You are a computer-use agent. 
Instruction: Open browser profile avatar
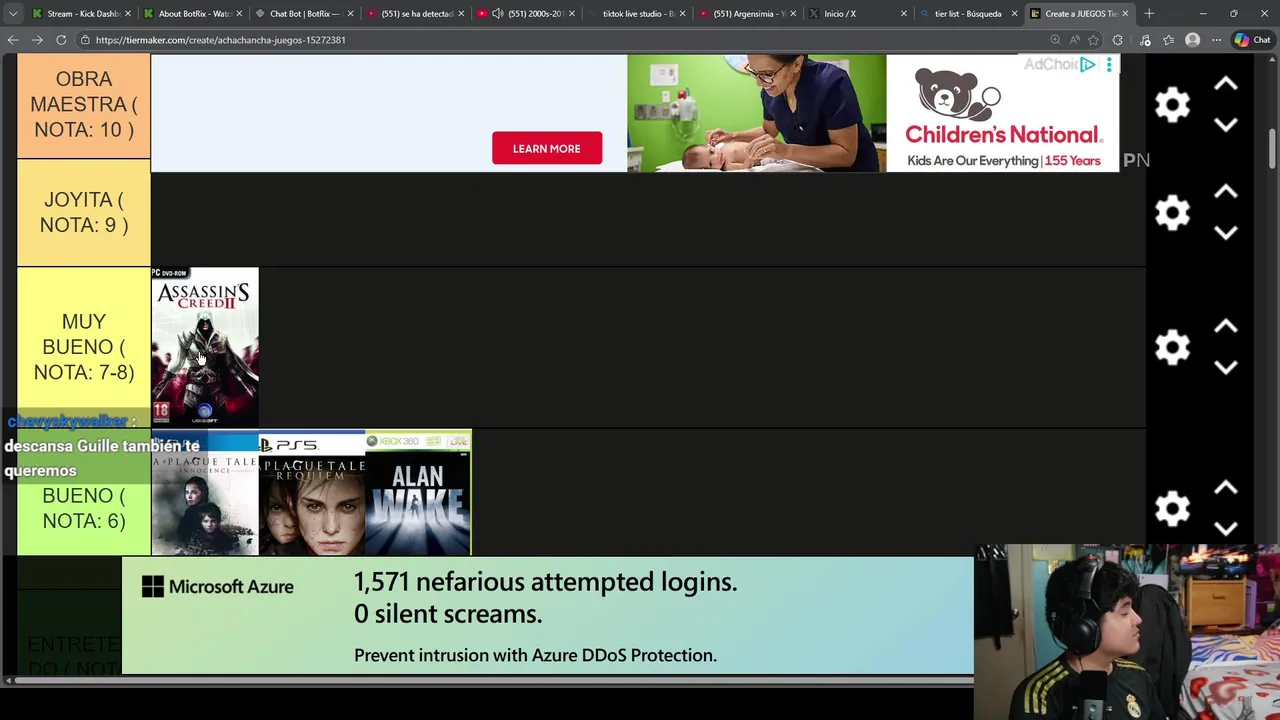click(x=1192, y=40)
